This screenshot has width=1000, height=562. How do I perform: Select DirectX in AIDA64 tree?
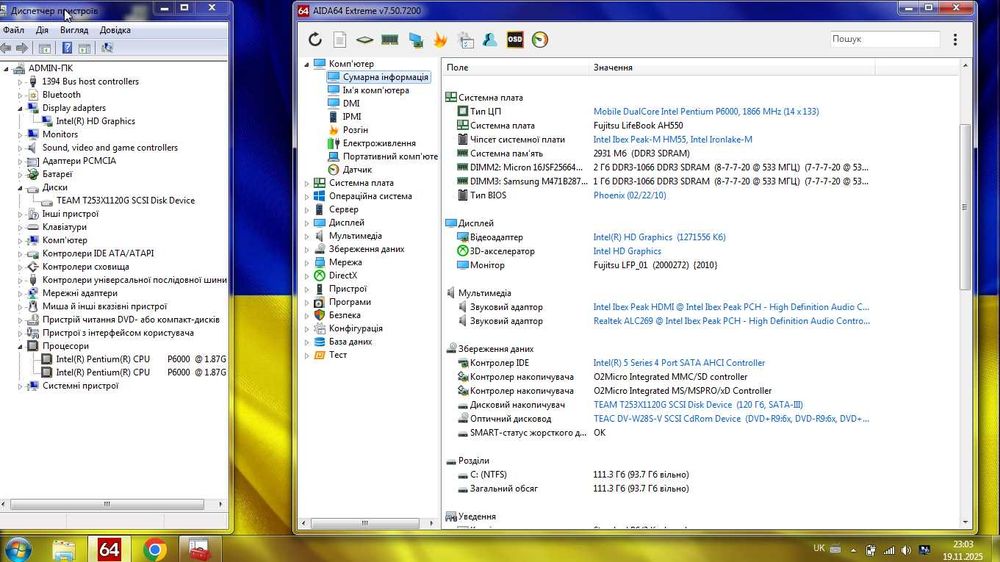point(342,276)
